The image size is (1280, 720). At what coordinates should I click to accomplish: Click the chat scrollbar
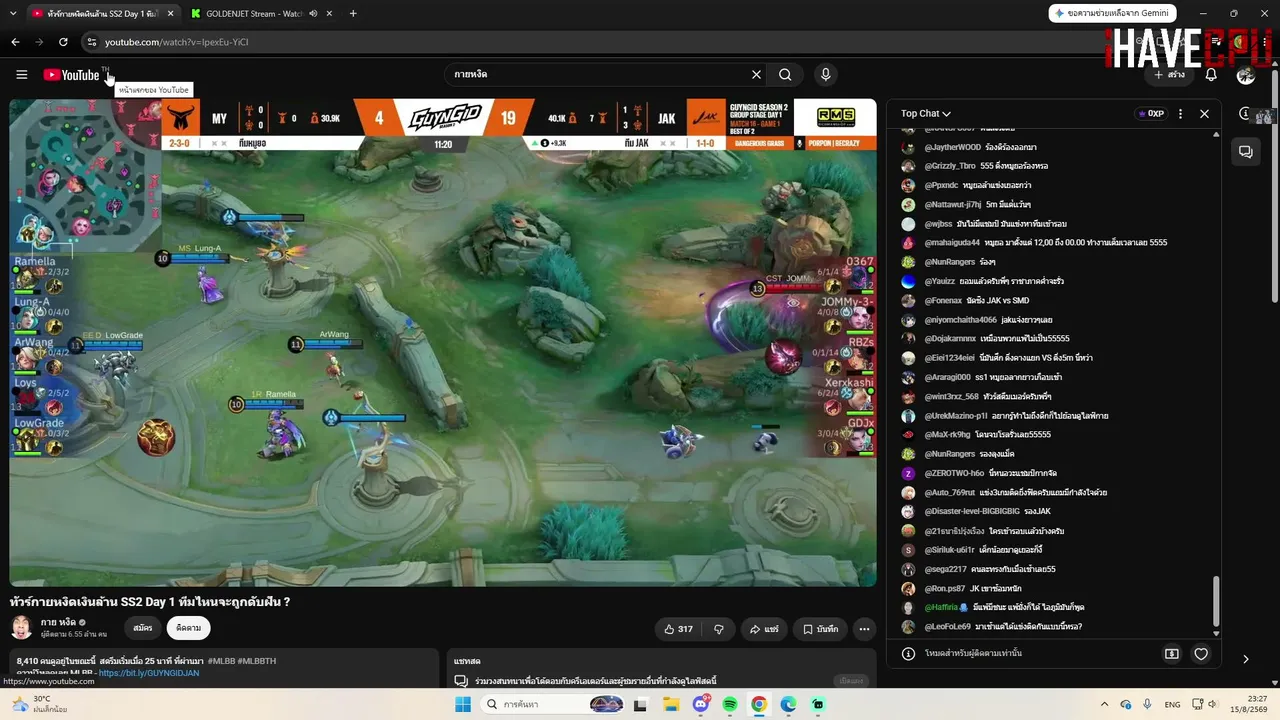point(1217,600)
